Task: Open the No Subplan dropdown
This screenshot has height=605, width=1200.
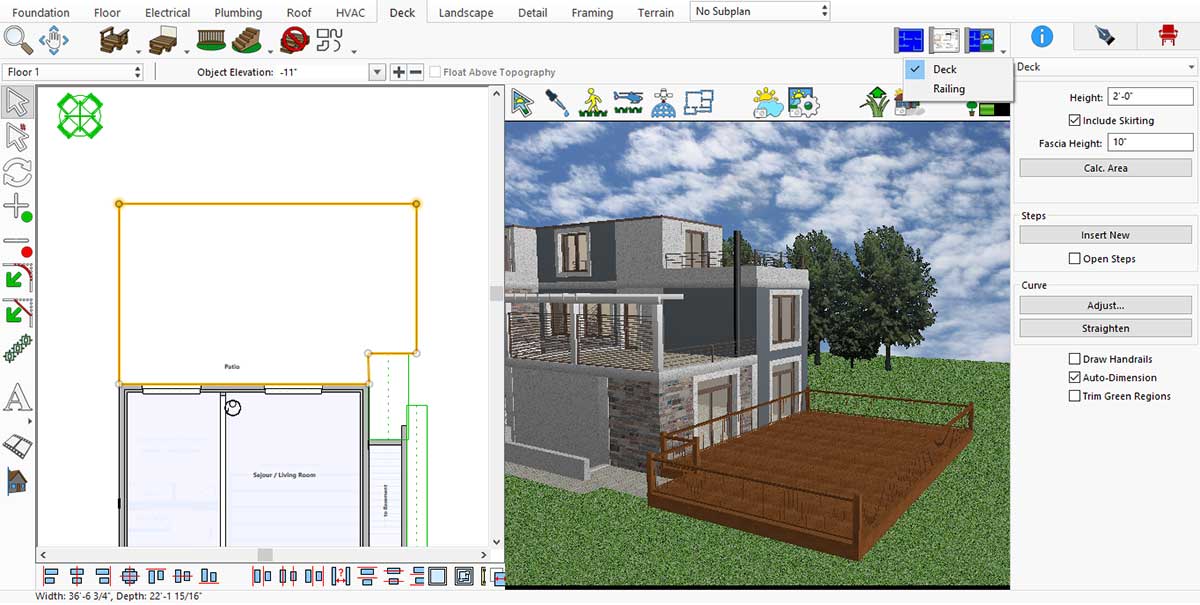Action: pos(760,12)
